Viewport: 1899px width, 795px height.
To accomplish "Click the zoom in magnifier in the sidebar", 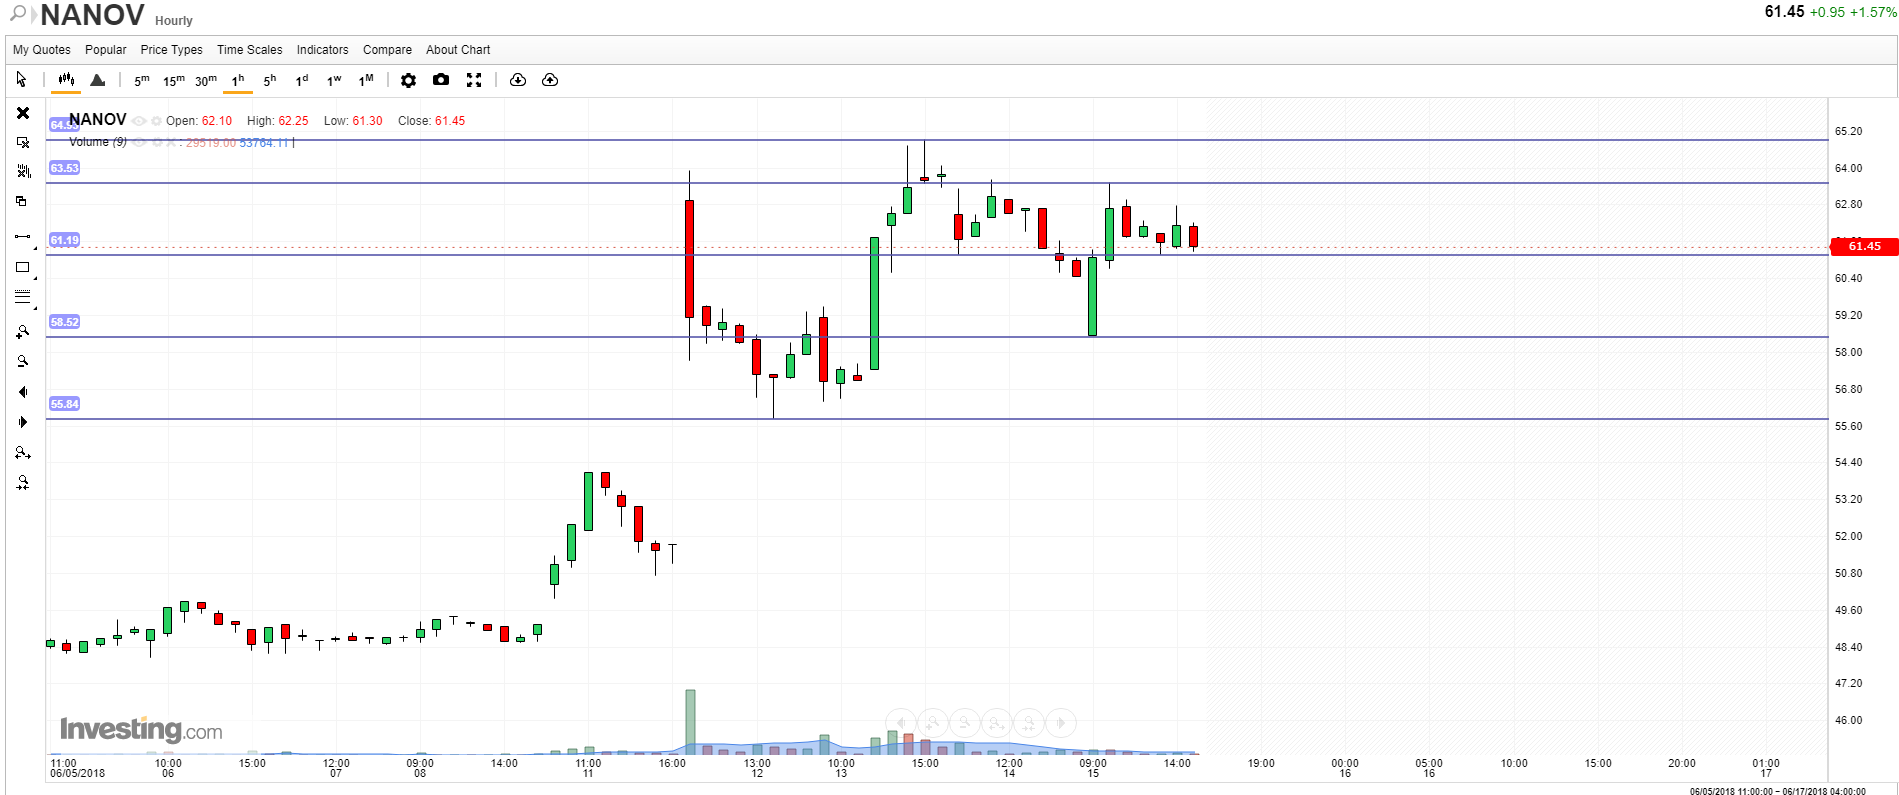I will click(x=22, y=332).
